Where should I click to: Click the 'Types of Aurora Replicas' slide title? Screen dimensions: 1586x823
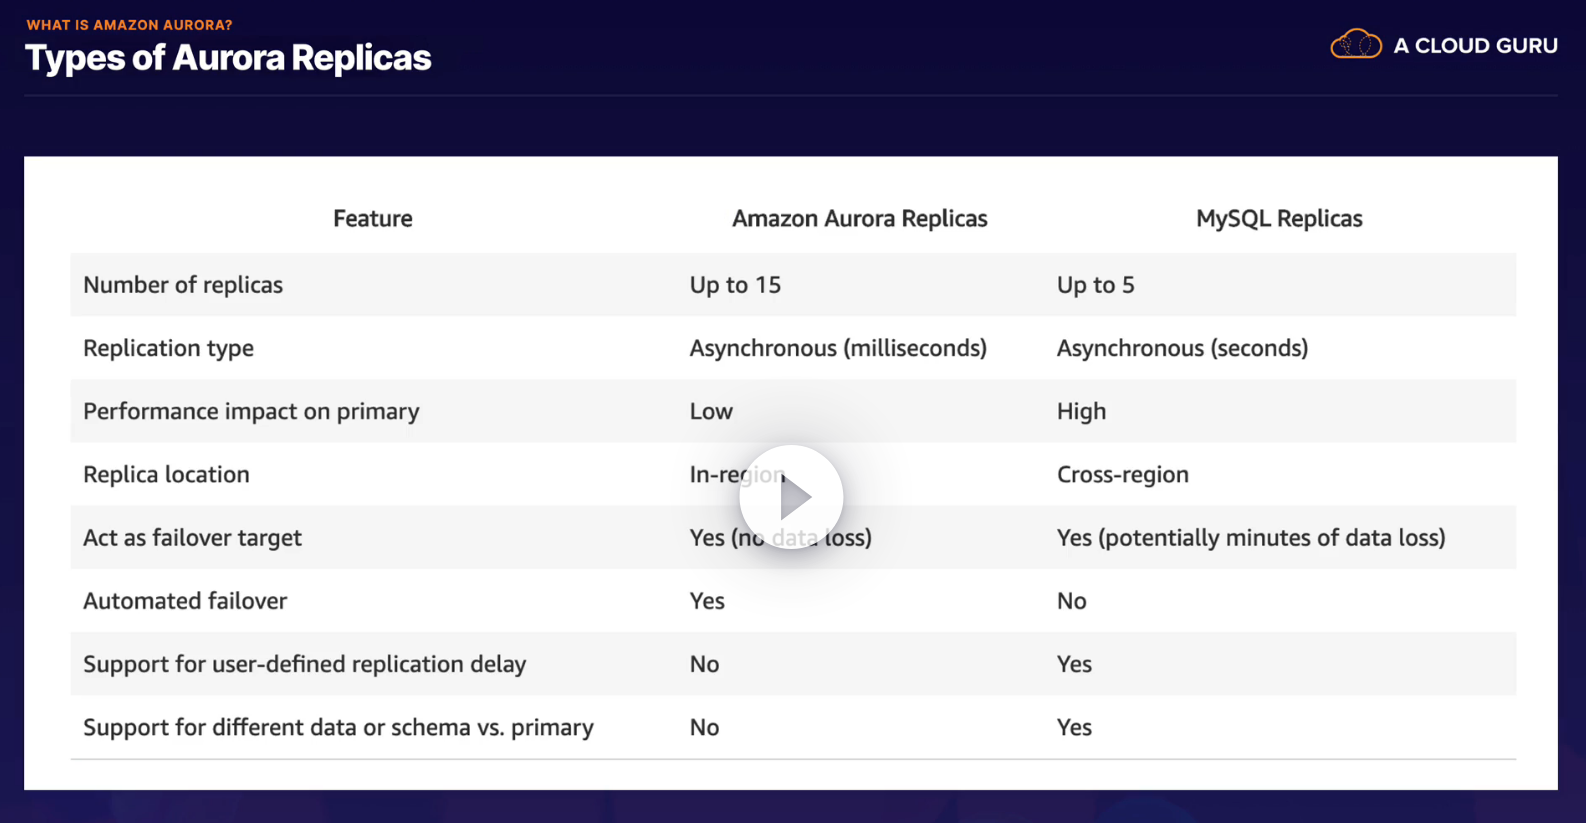point(228,58)
